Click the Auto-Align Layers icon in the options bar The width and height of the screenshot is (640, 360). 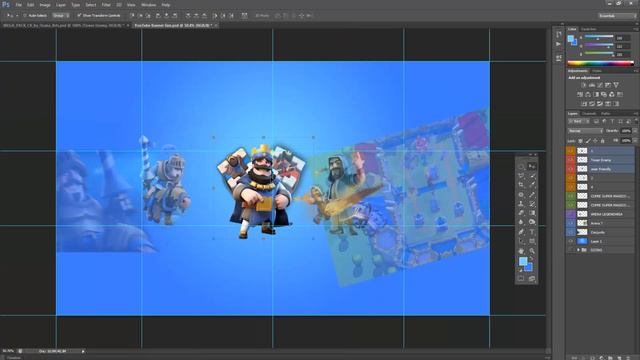pos(244,16)
